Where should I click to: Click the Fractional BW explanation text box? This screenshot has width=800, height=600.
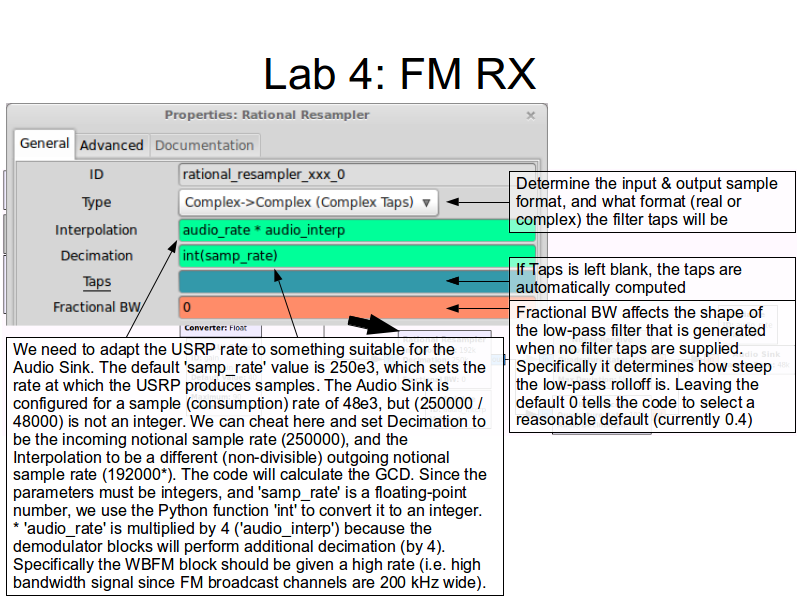(653, 366)
